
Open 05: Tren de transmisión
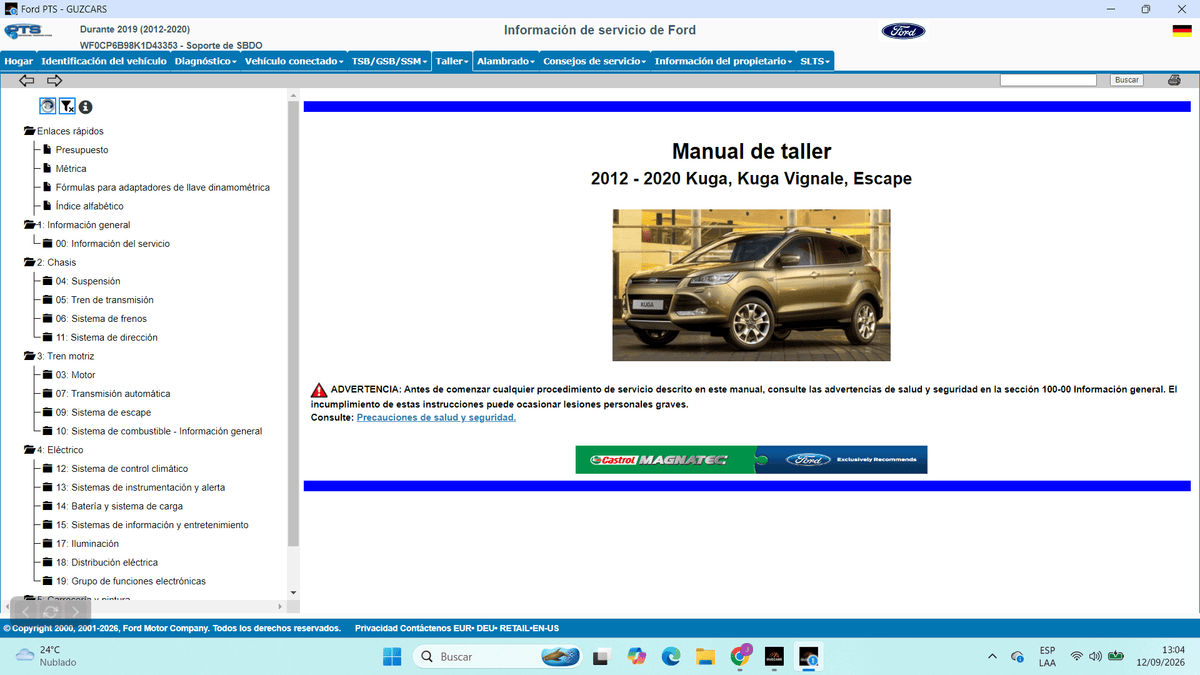105,300
